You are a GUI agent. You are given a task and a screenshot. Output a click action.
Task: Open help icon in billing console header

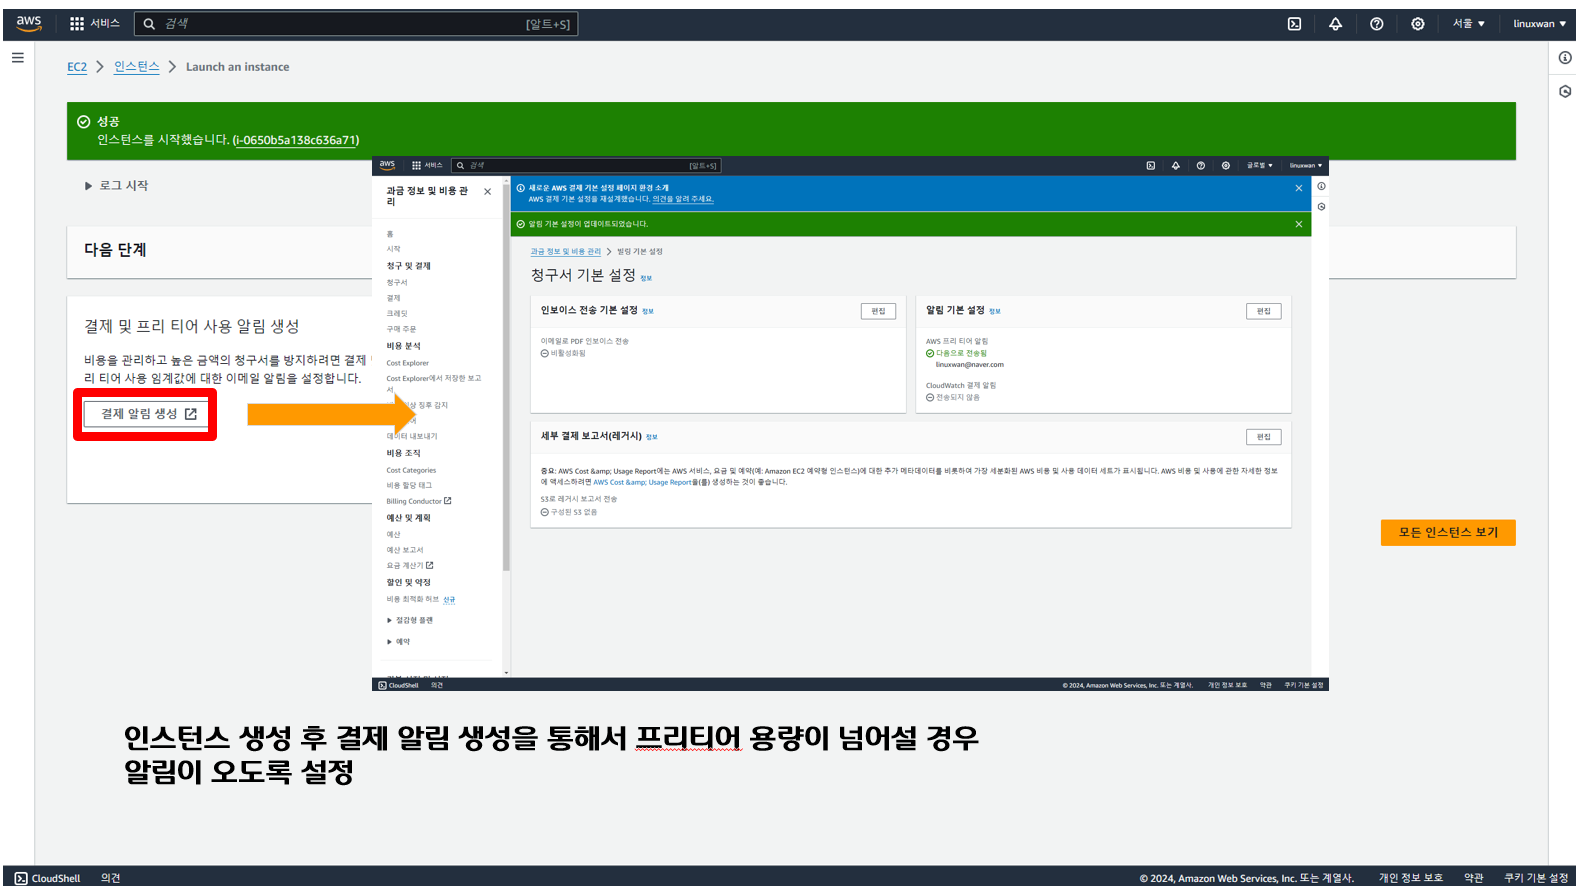[1201, 166]
